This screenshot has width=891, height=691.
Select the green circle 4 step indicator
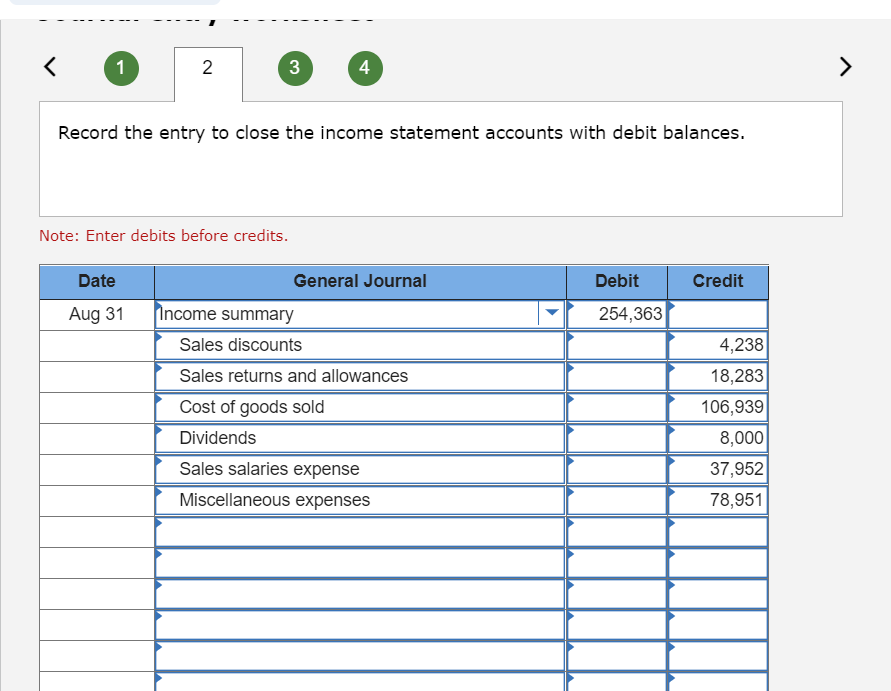pyautogui.click(x=365, y=68)
